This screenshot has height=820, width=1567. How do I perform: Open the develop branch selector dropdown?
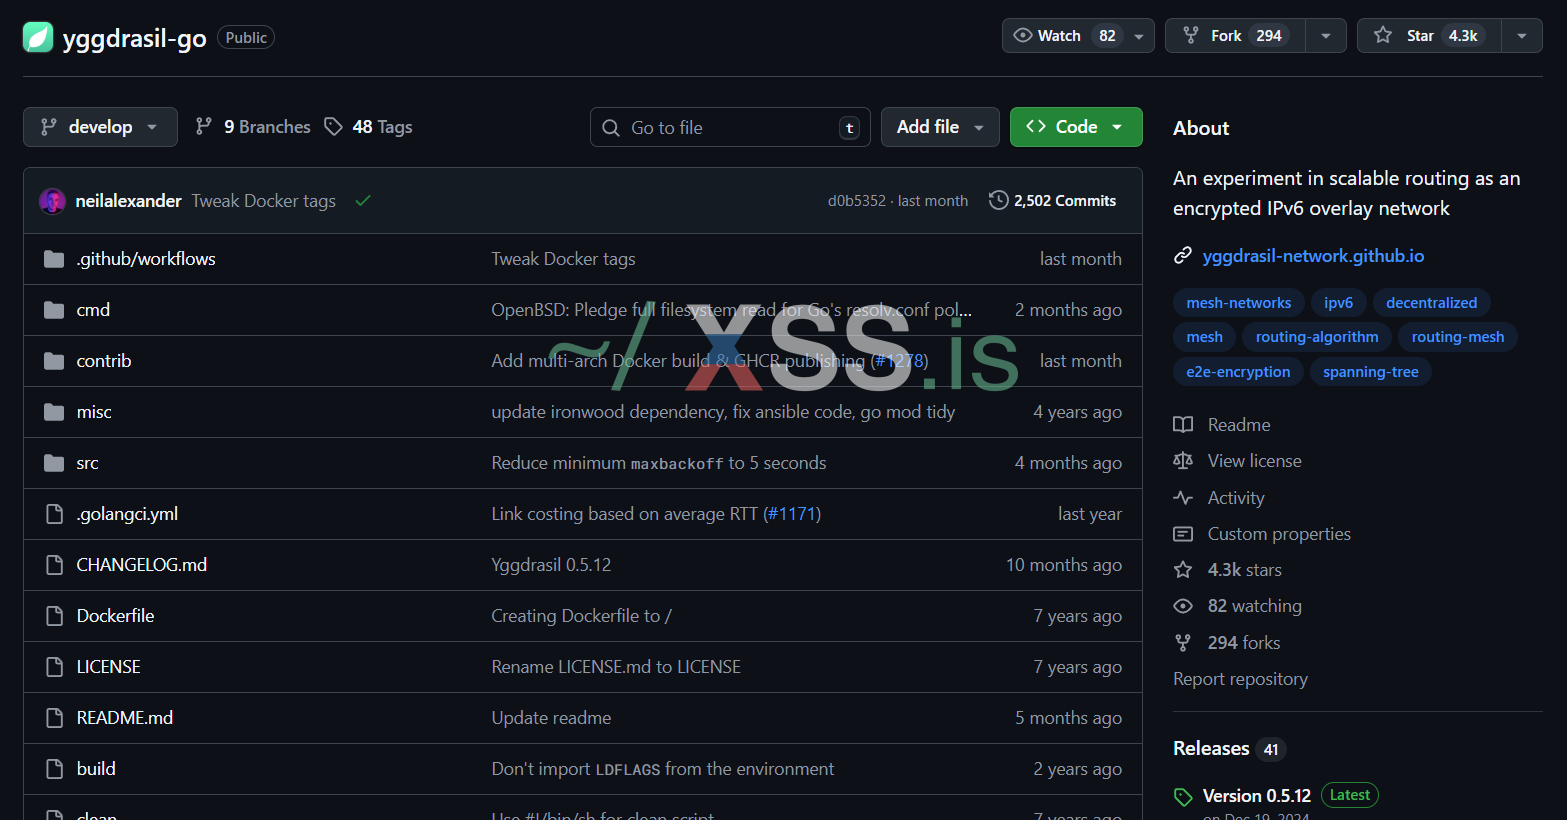pos(100,127)
